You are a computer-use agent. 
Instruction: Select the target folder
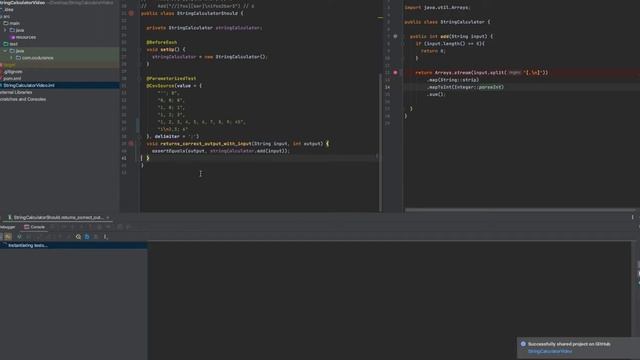coord(10,65)
